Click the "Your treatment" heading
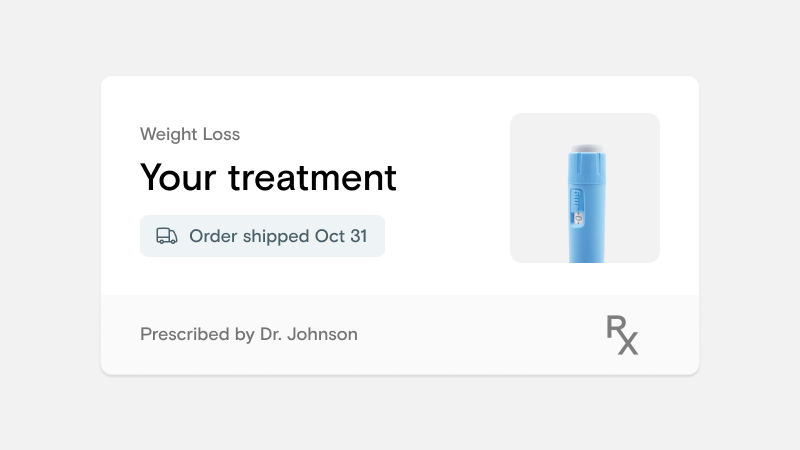 pos(268,178)
